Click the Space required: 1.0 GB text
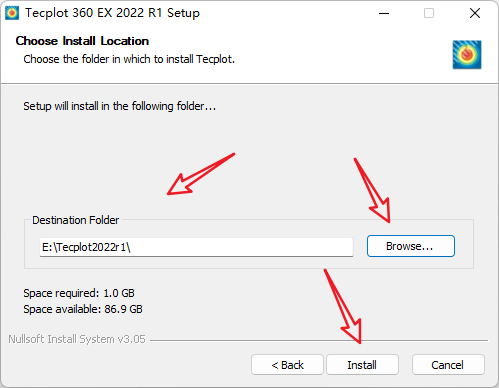This screenshot has width=499, height=388. 79,293
